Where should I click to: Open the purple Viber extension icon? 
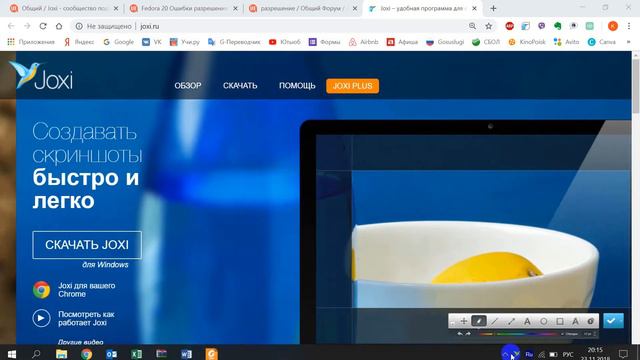point(542,26)
